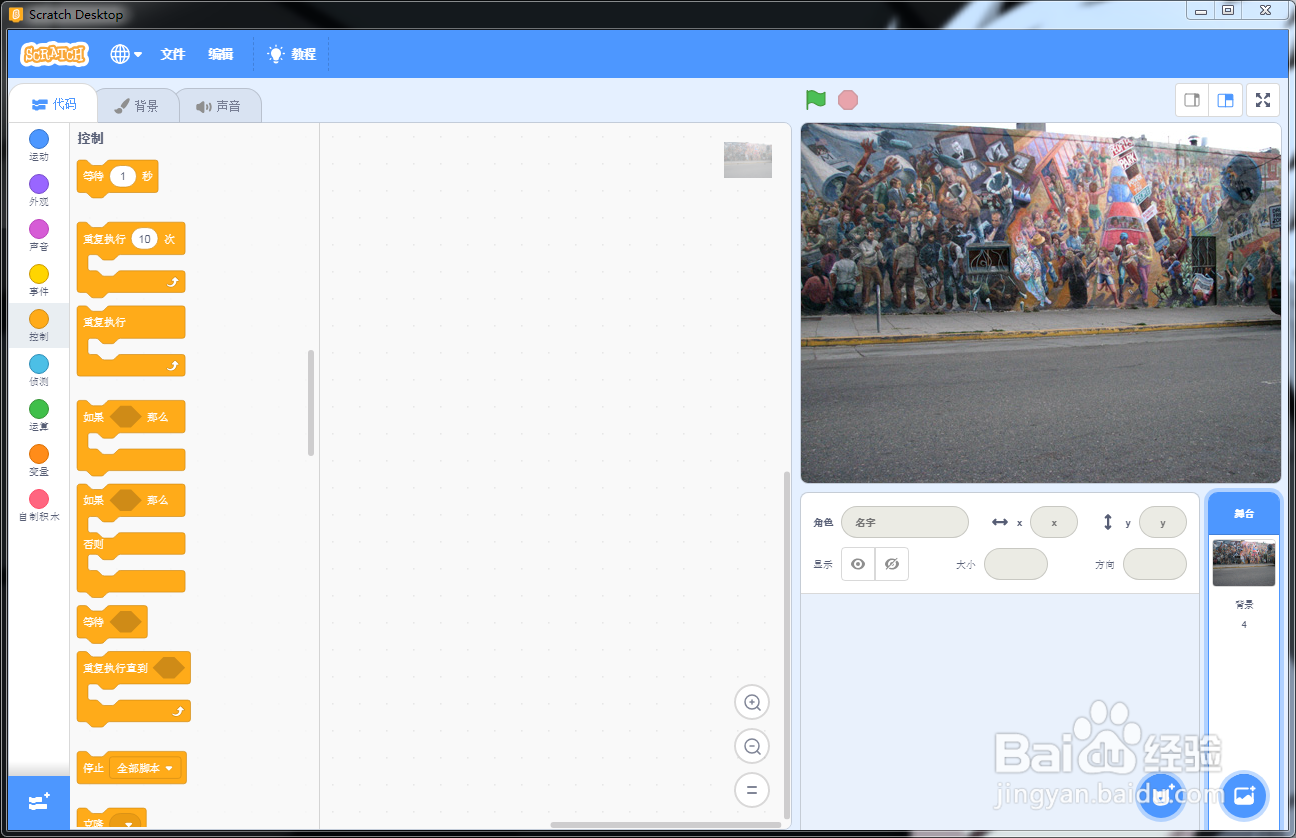Enter full screen stage mode

tap(1263, 100)
